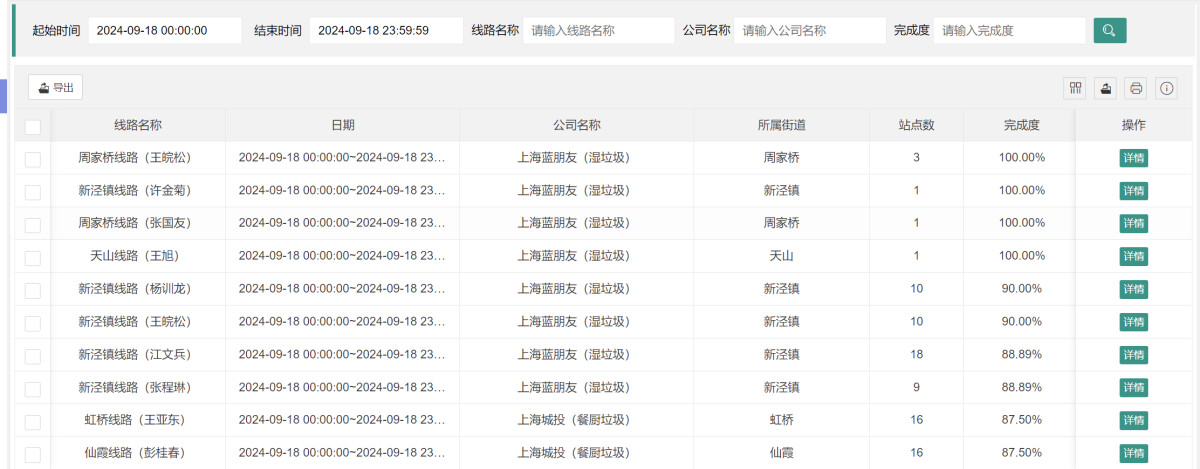
Task: Focus the 完成度 input field
Action: tap(1010, 30)
